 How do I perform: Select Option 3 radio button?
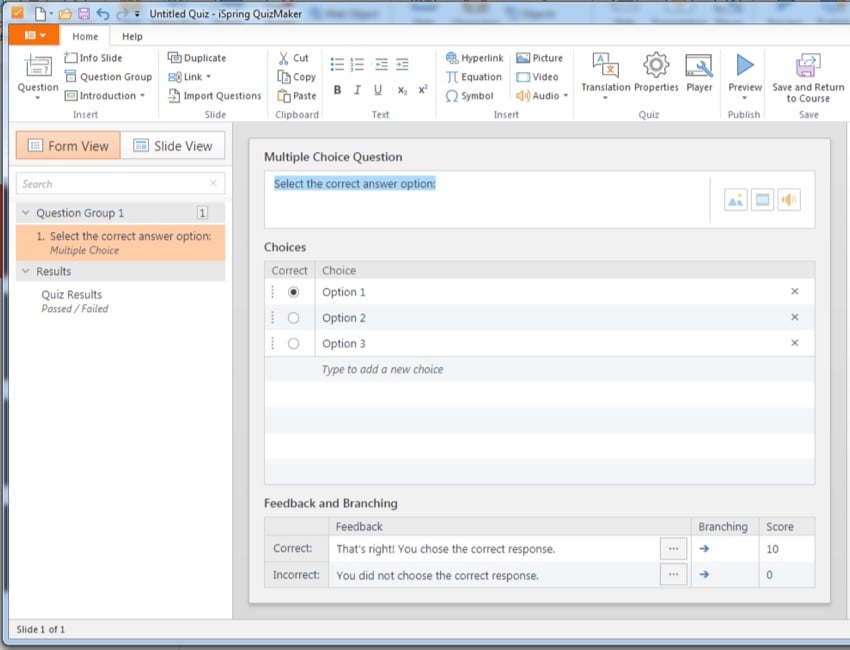[293, 344]
